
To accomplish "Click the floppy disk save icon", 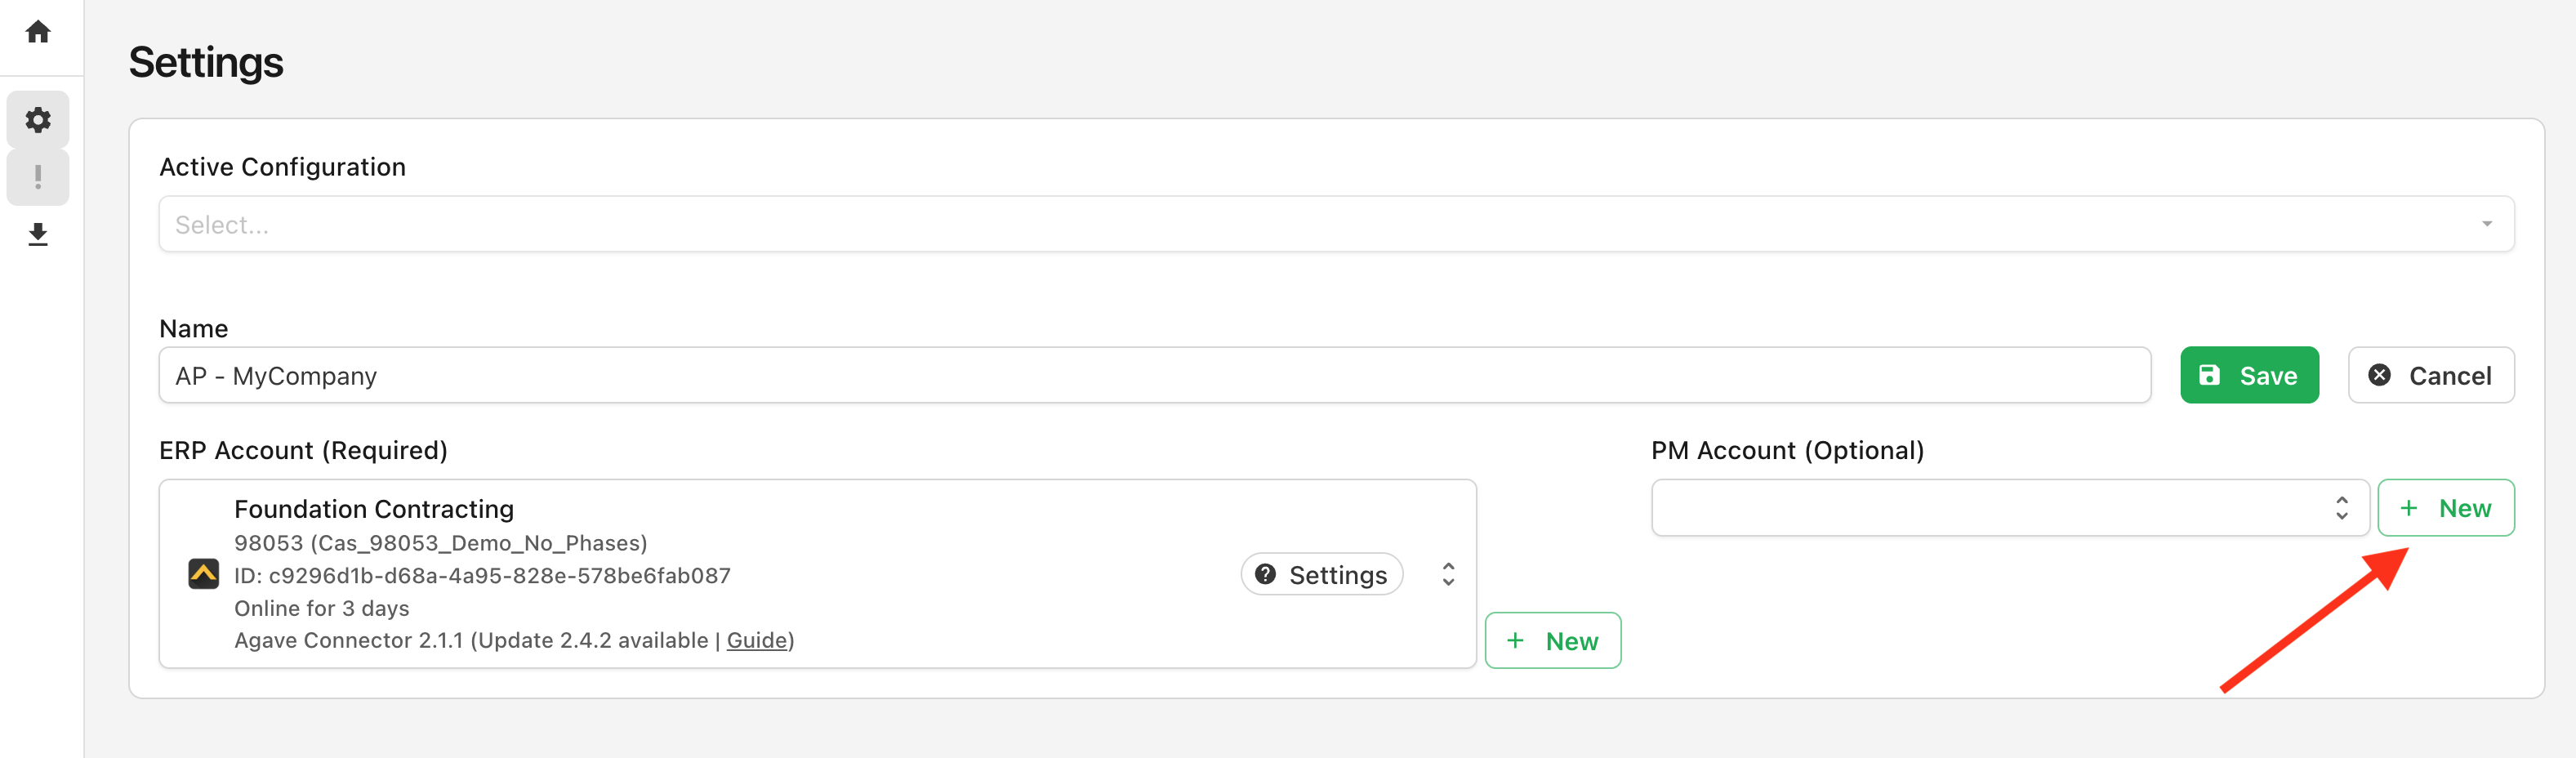I will (2209, 375).
